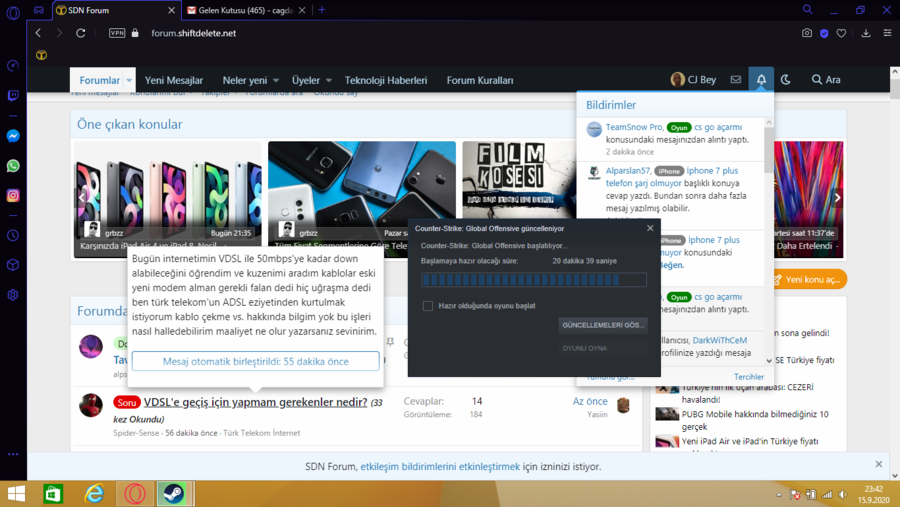Click the Opera menu logo
The image size is (900, 507).
13,13
